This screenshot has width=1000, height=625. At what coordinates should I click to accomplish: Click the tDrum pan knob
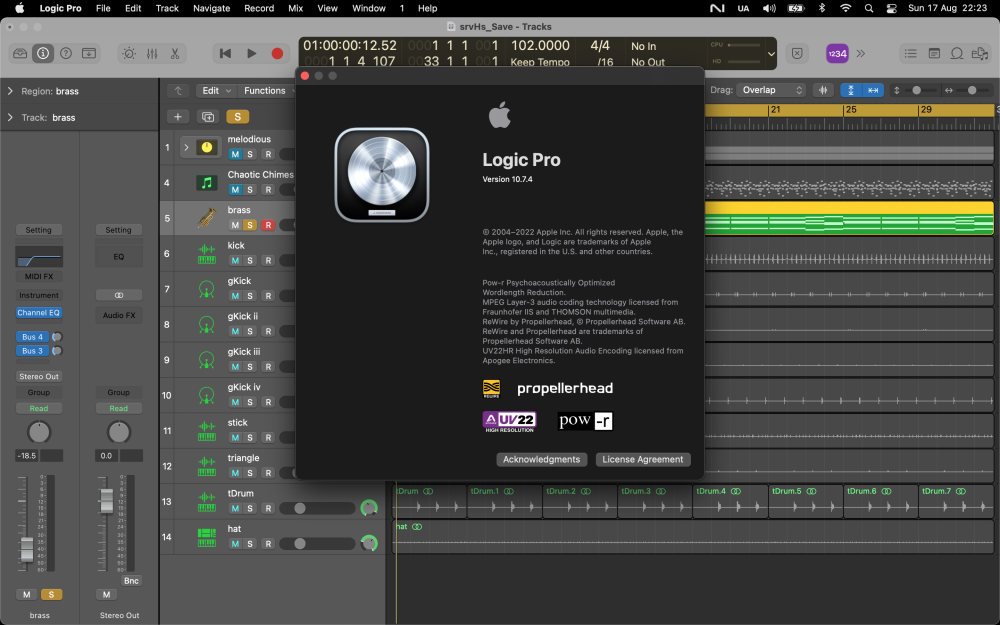tap(369, 508)
